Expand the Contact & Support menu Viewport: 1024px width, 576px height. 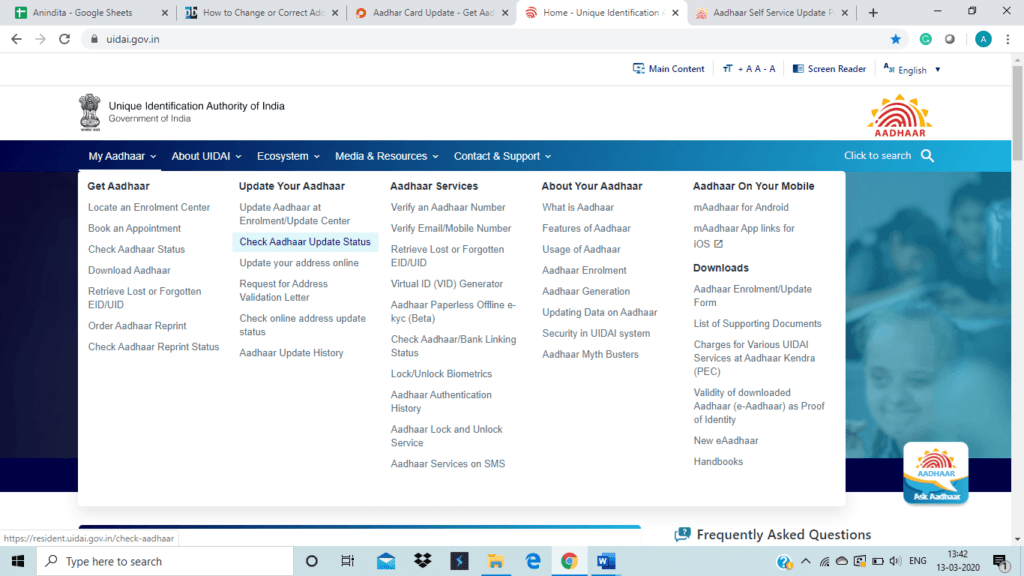[502, 156]
